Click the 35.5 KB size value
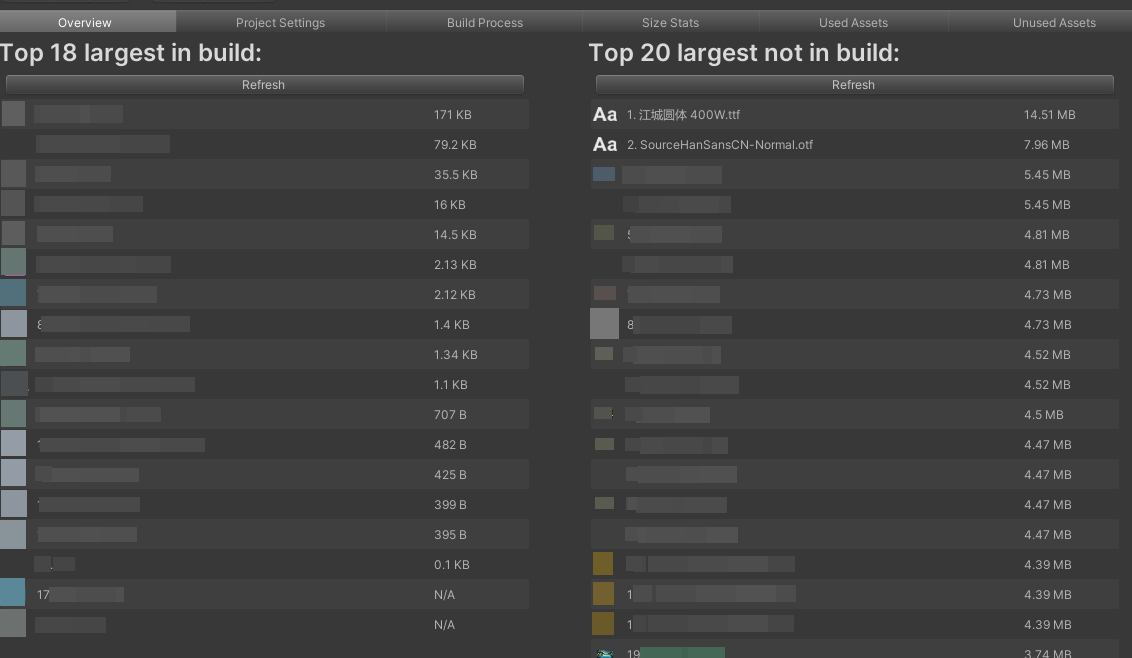1132x658 pixels. click(456, 175)
